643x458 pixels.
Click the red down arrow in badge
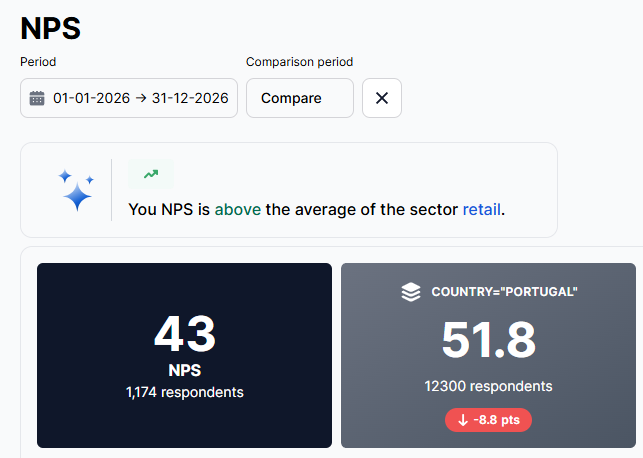coord(463,420)
